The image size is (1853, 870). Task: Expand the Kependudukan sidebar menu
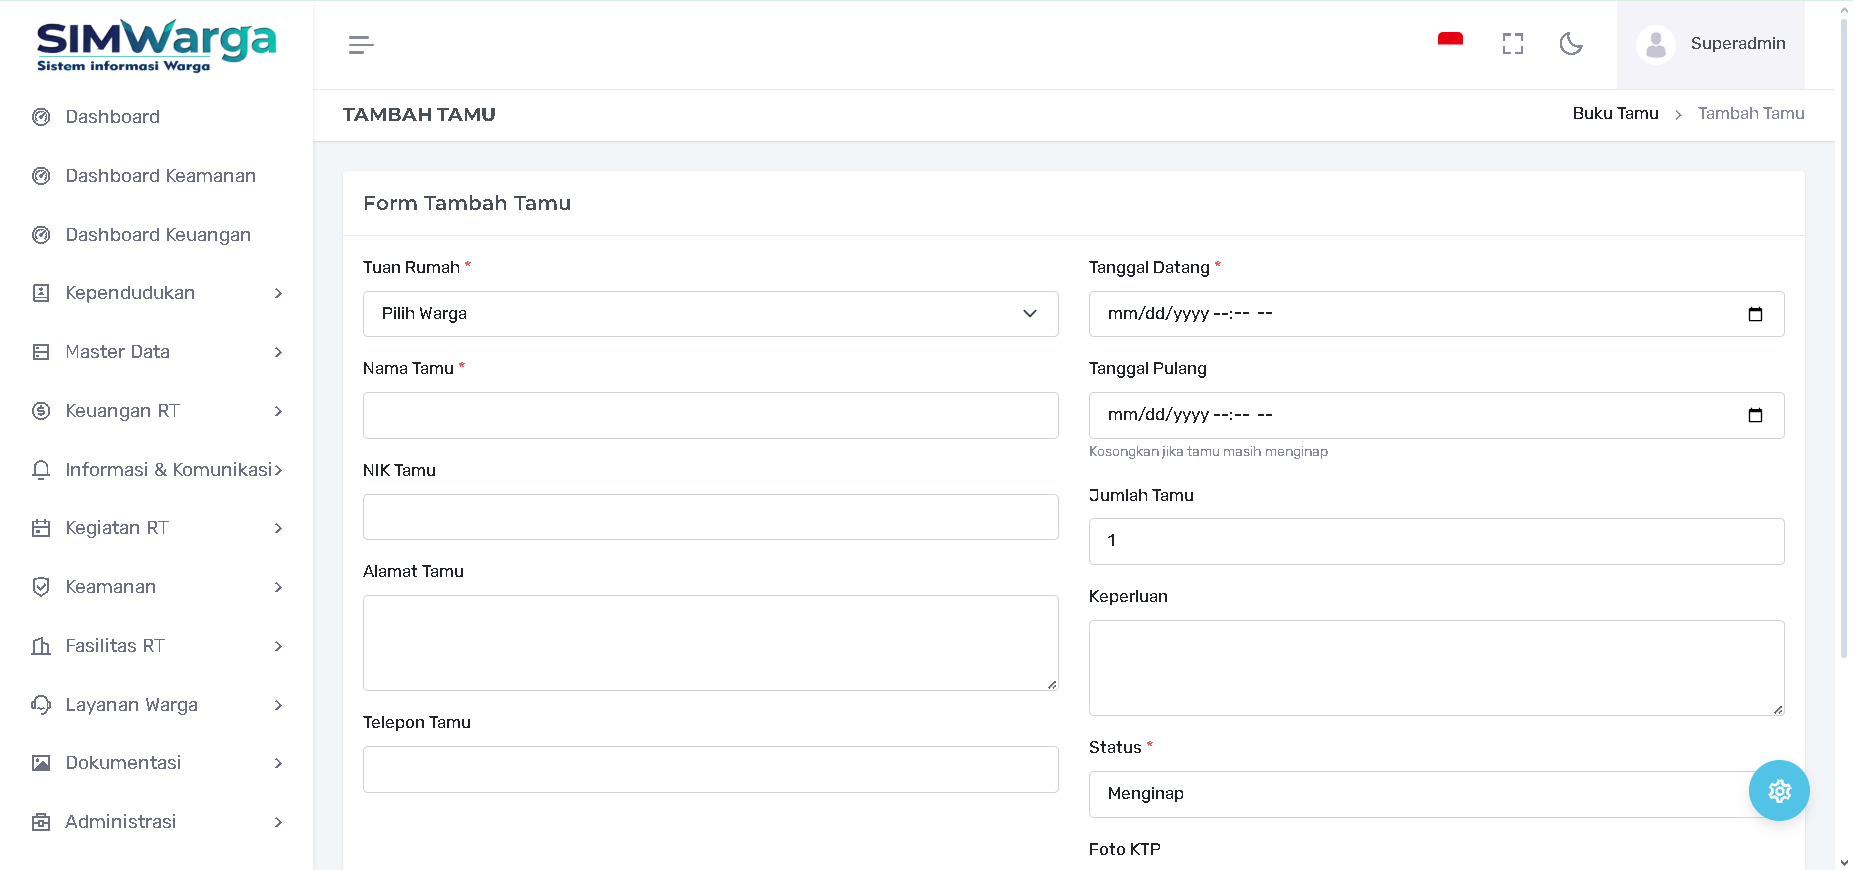pyautogui.click(x=157, y=293)
